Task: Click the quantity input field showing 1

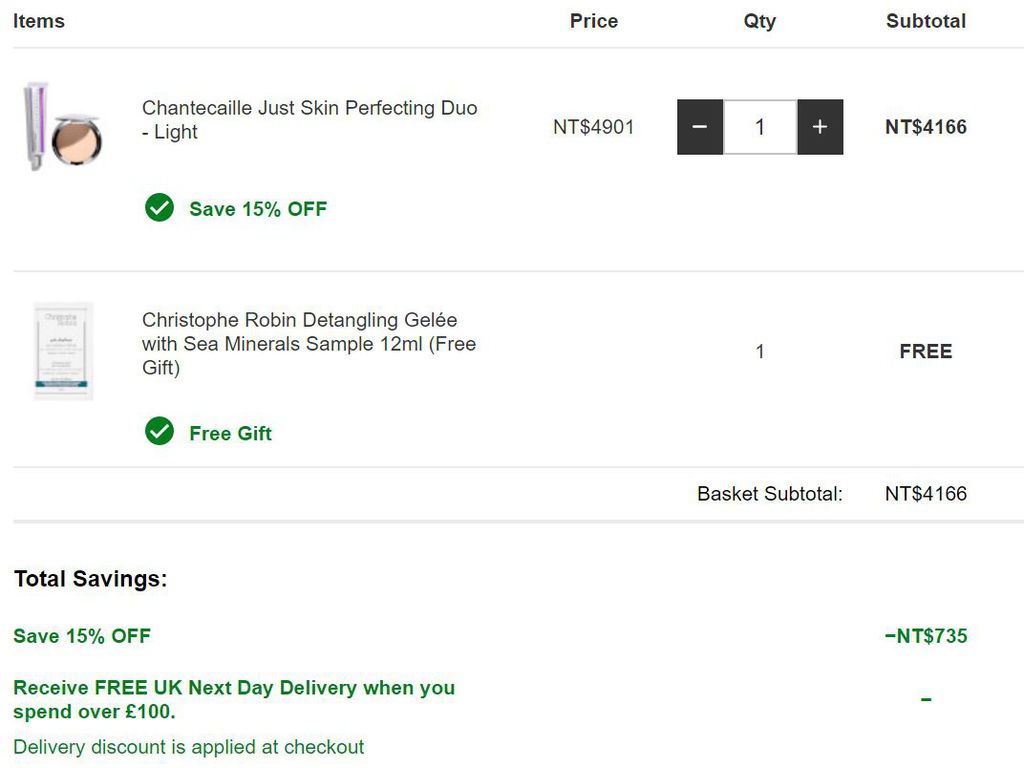Action: [x=760, y=127]
